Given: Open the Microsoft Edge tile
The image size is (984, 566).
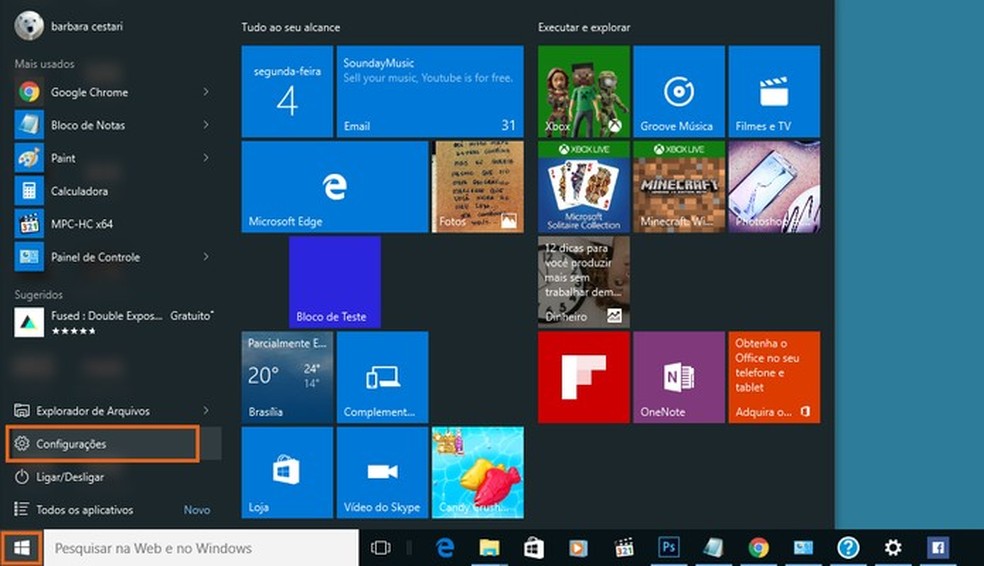Looking at the screenshot, I should [334, 186].
